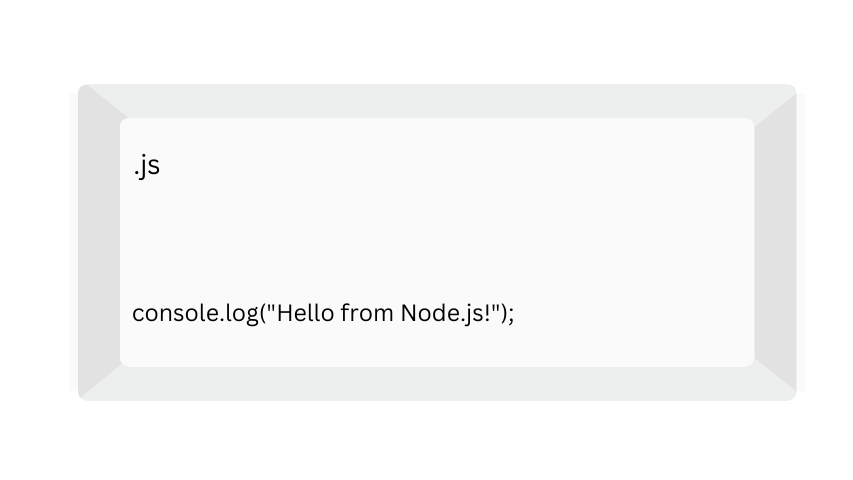The width and height of the screenshot is (853, 480).
Task: Click the top-right corner of the bevel frame
Action: 788,92
